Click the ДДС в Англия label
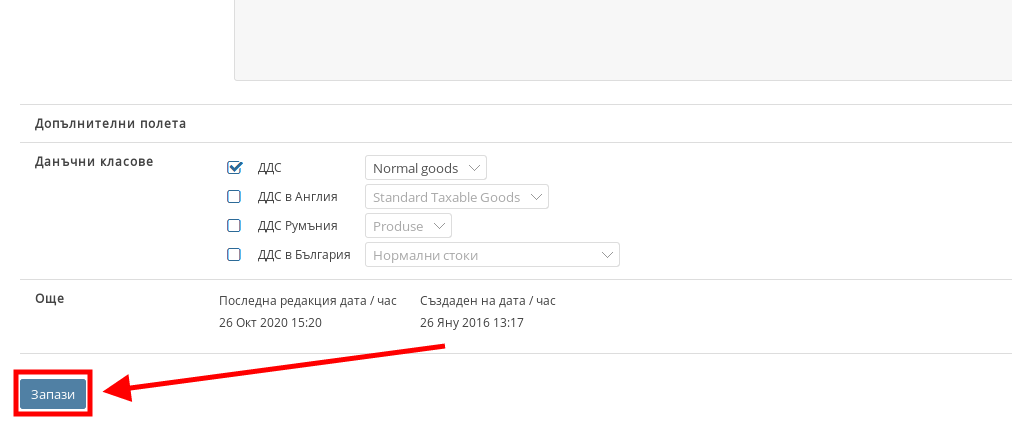Viewport: 1012px width, 443px height. 298,197
